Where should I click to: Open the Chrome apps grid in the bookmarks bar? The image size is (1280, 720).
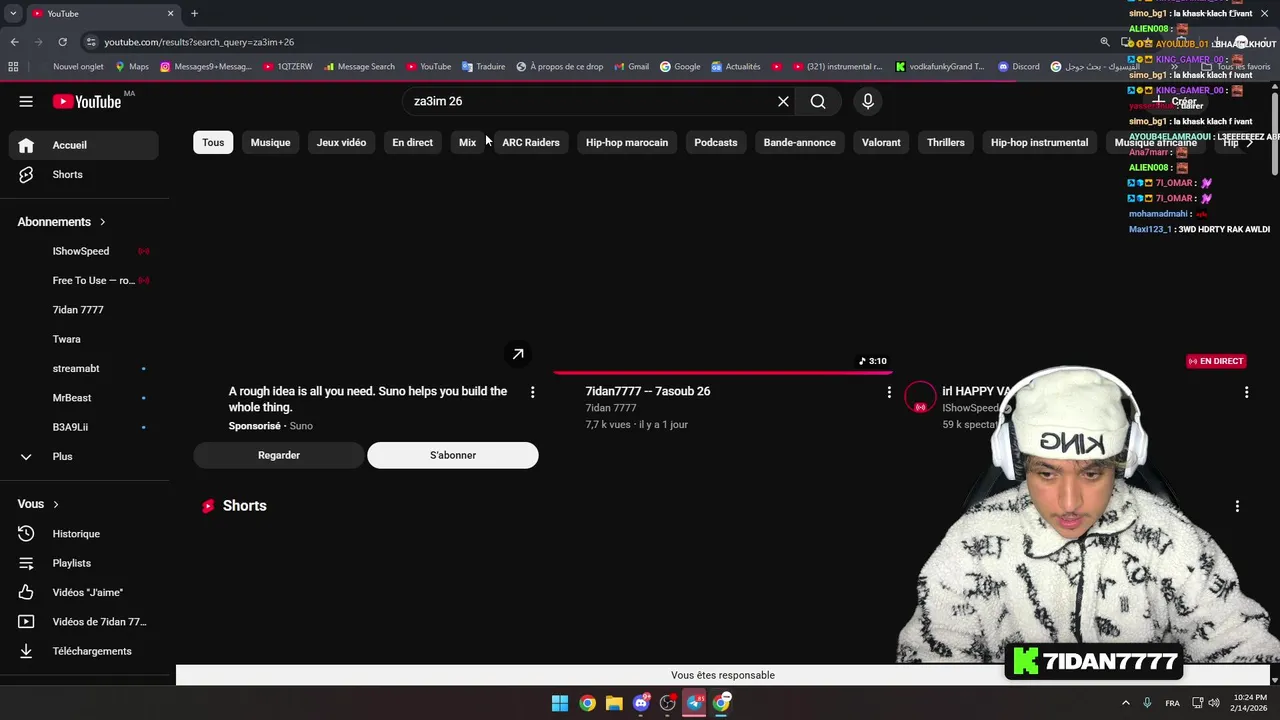click(13, 67)
